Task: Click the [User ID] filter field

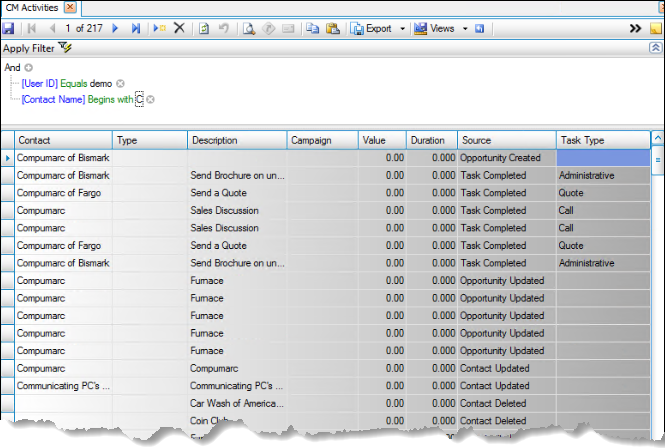Action: pyautogui.click(x=40, y=84)
